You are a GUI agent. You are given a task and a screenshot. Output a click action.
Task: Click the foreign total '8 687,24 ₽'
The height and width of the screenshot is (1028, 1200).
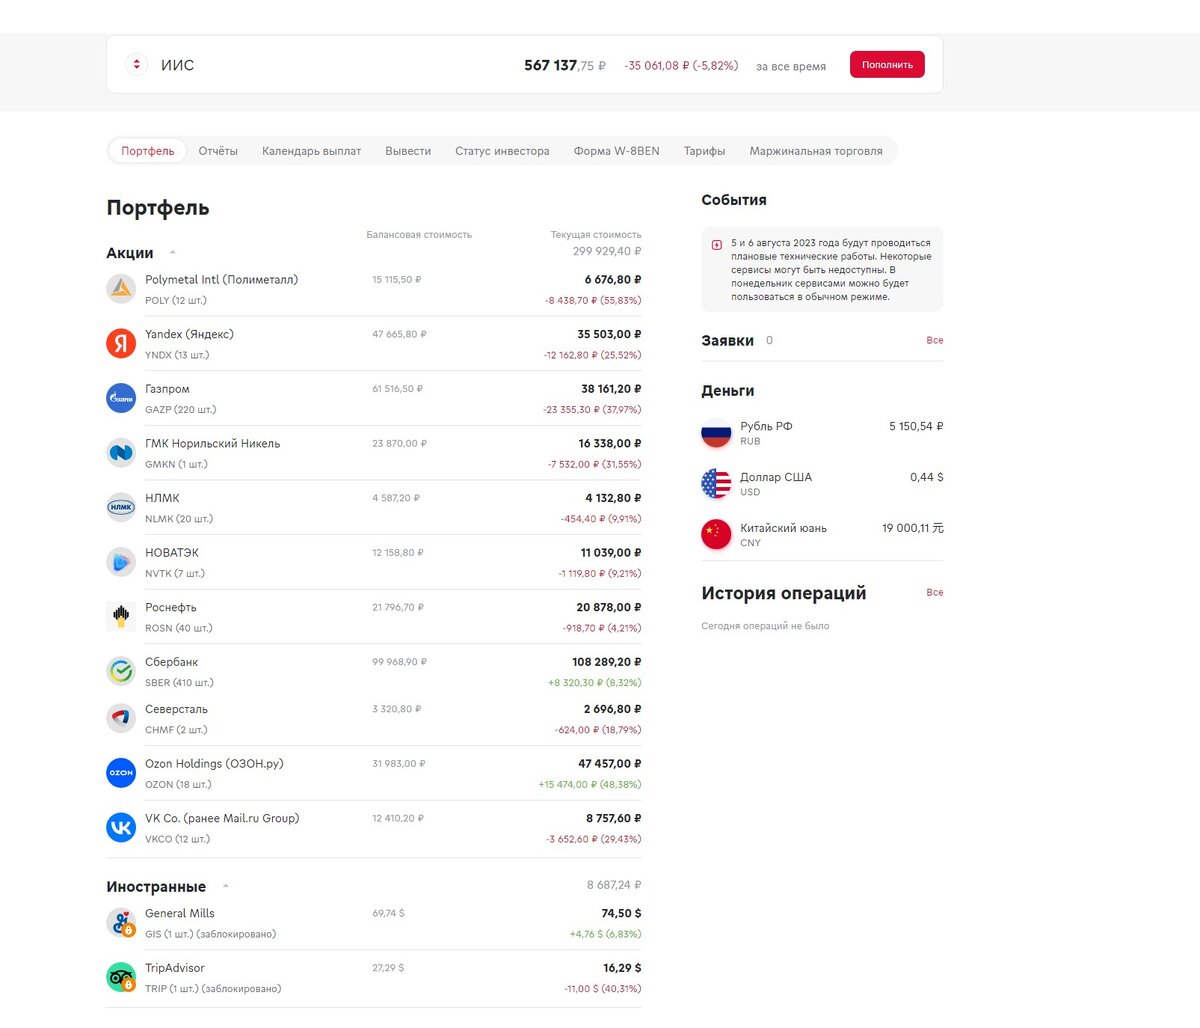(614, 885)
